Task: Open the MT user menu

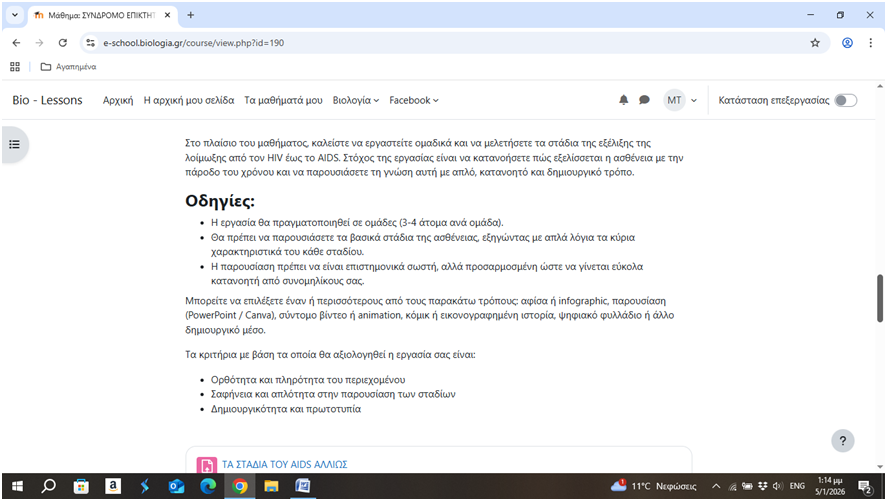Action: (679, 100)
